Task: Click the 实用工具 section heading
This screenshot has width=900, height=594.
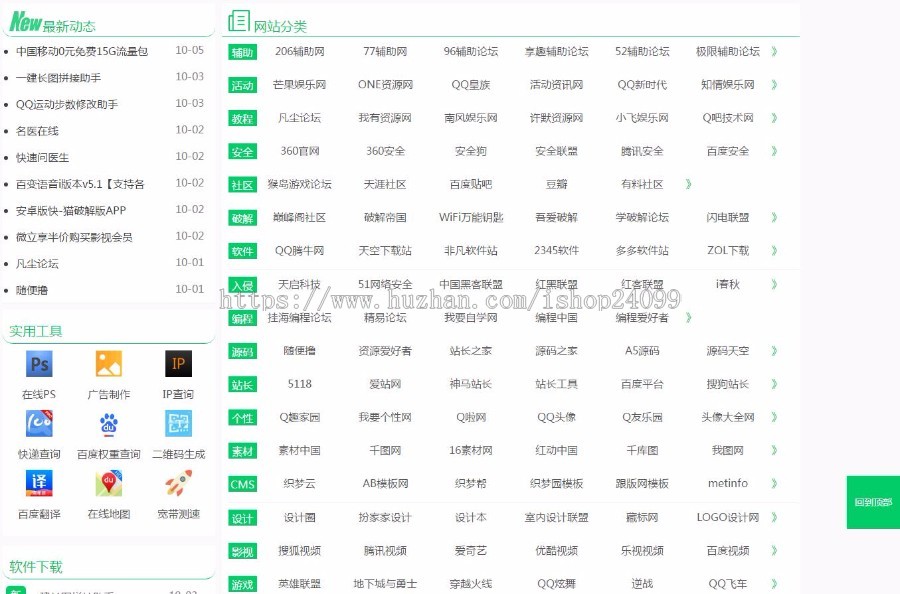Action: pyautogui.click(x=36, y=331)
